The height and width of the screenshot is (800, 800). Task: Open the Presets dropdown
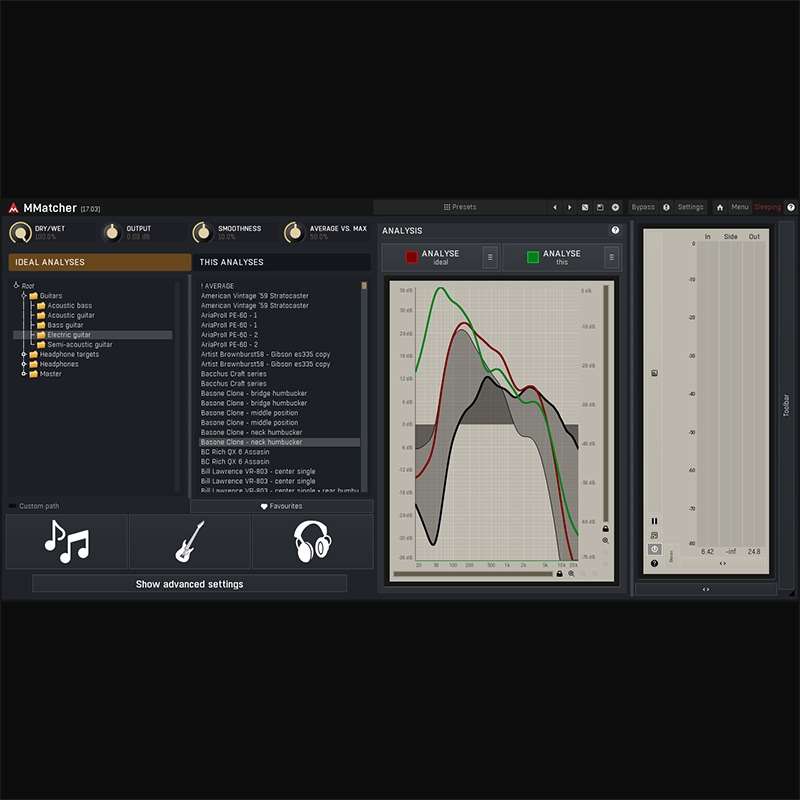point(460,207)
